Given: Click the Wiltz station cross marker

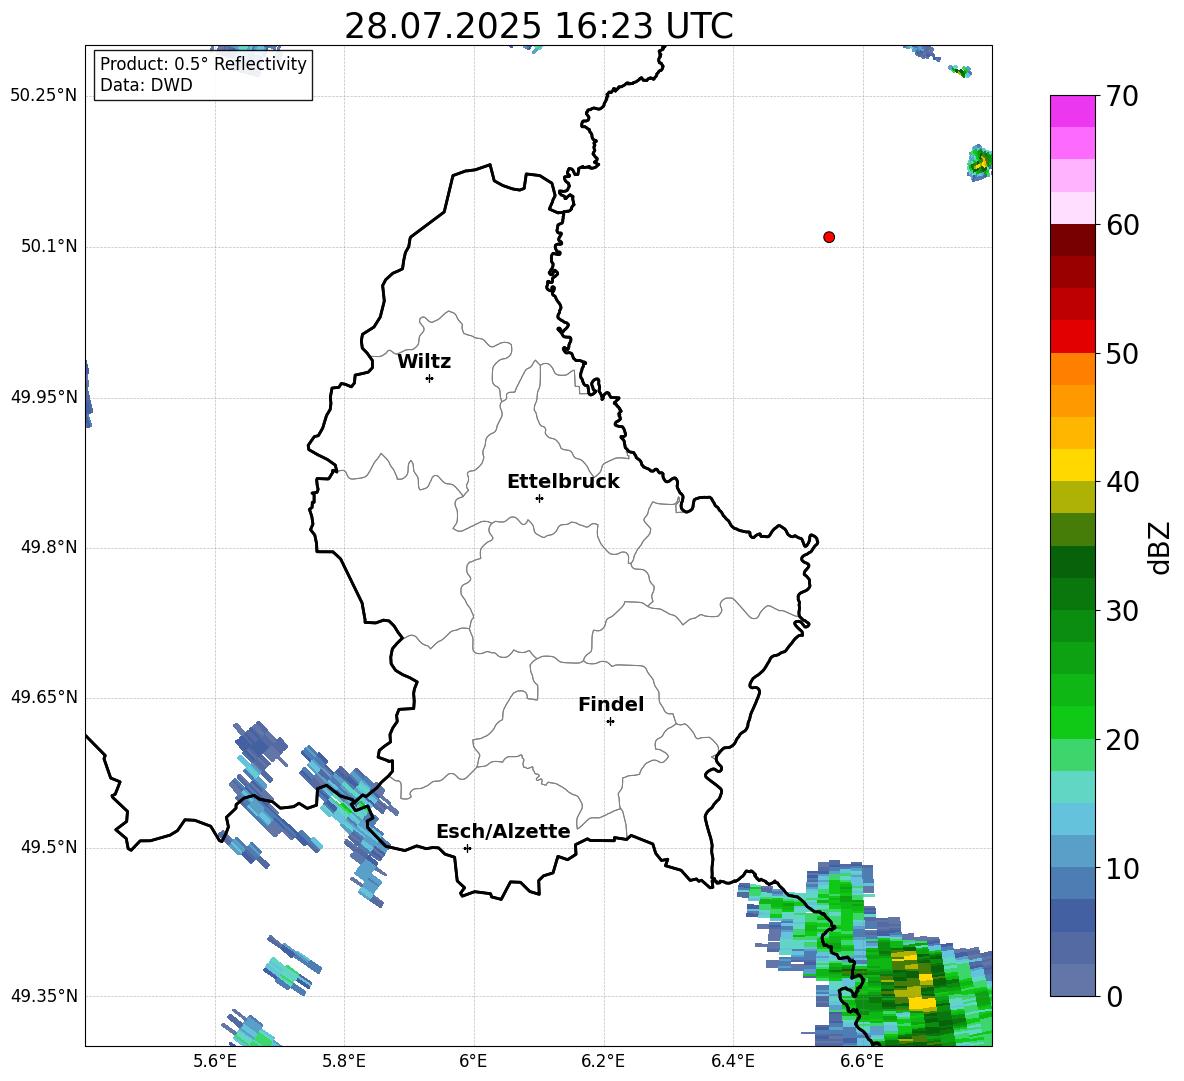Looking at the screenshot, I should [430, 378].
